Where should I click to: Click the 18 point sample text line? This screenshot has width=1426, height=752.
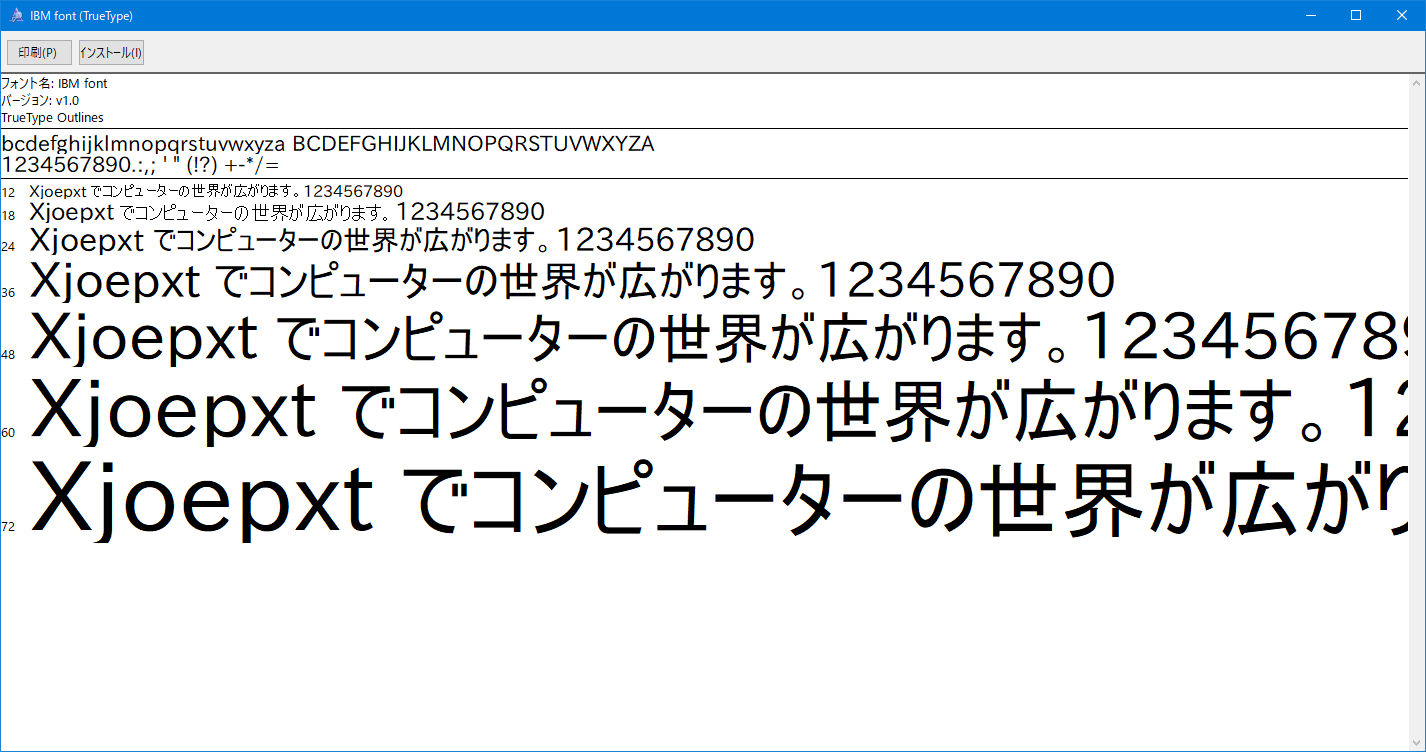point(287,212)
